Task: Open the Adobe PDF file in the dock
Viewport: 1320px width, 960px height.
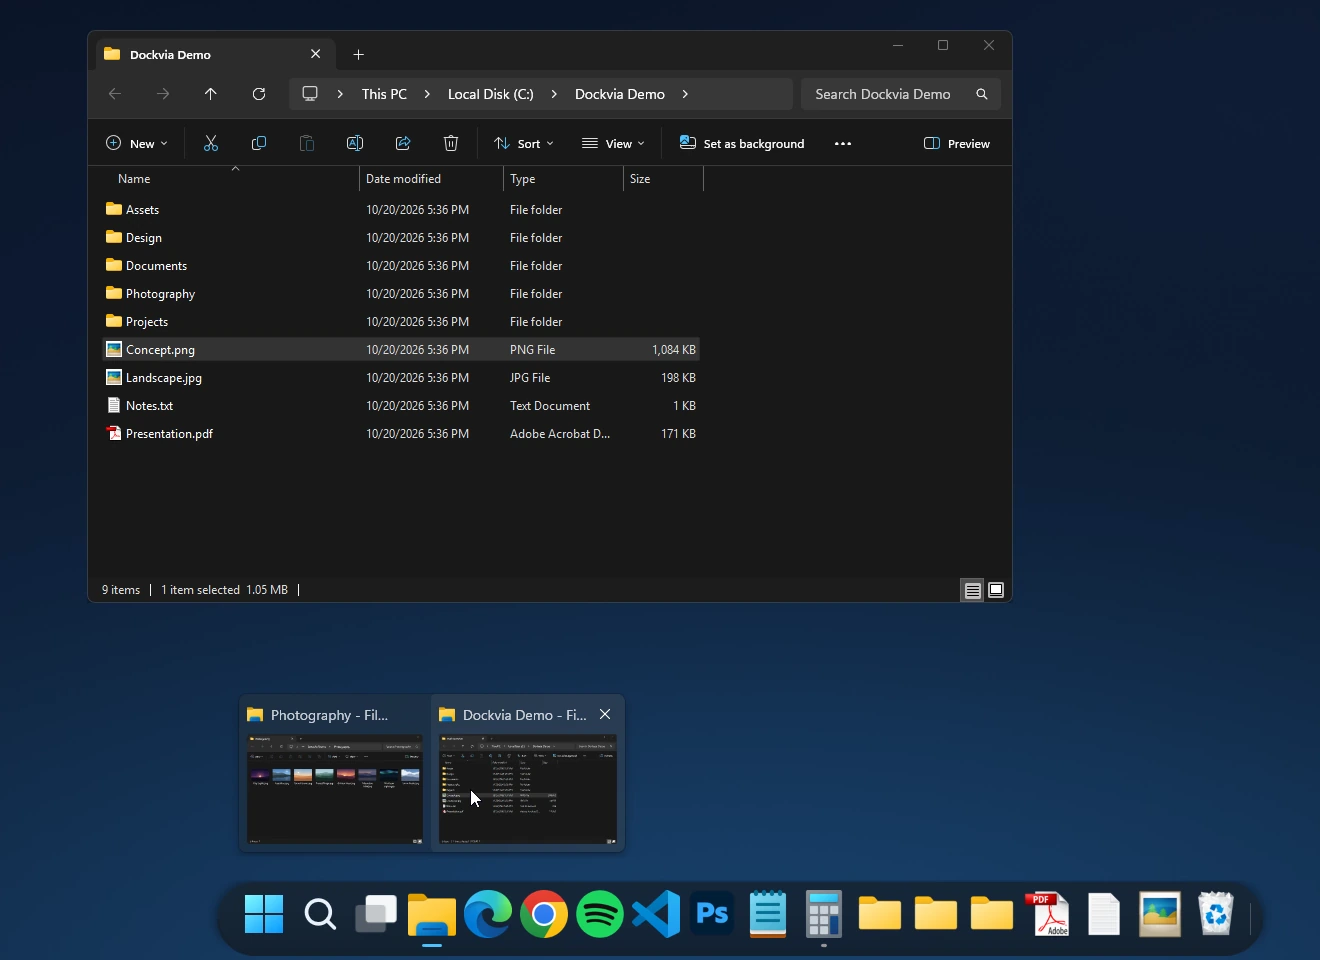Action: click(x=1048, y=914)
